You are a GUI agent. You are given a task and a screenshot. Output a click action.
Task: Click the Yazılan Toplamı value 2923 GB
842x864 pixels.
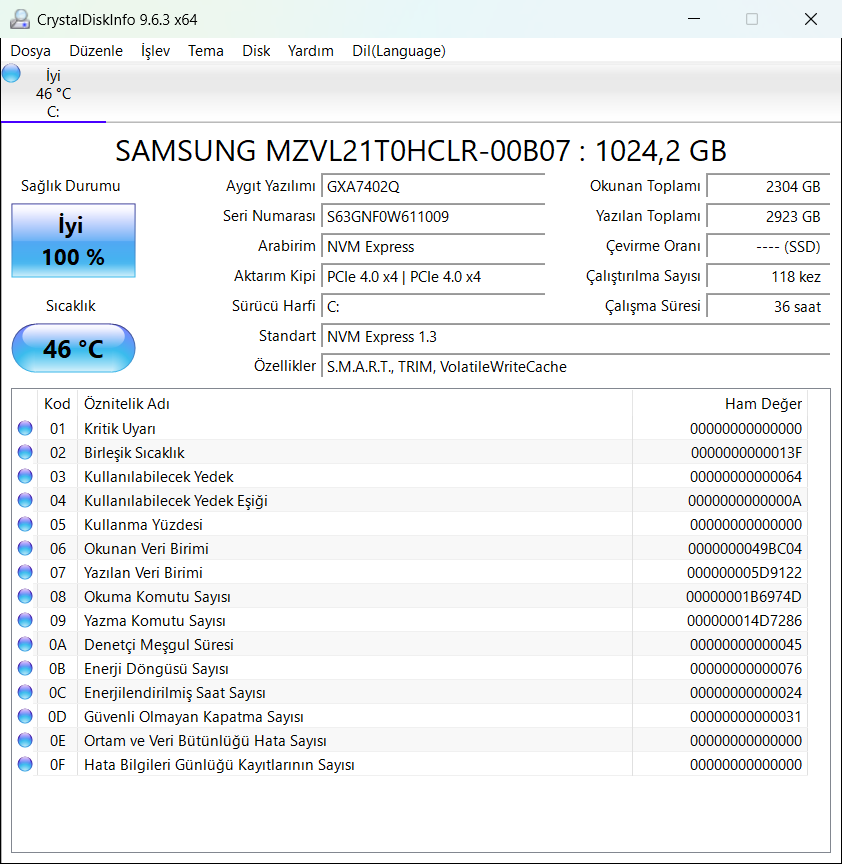click(768, 217)
